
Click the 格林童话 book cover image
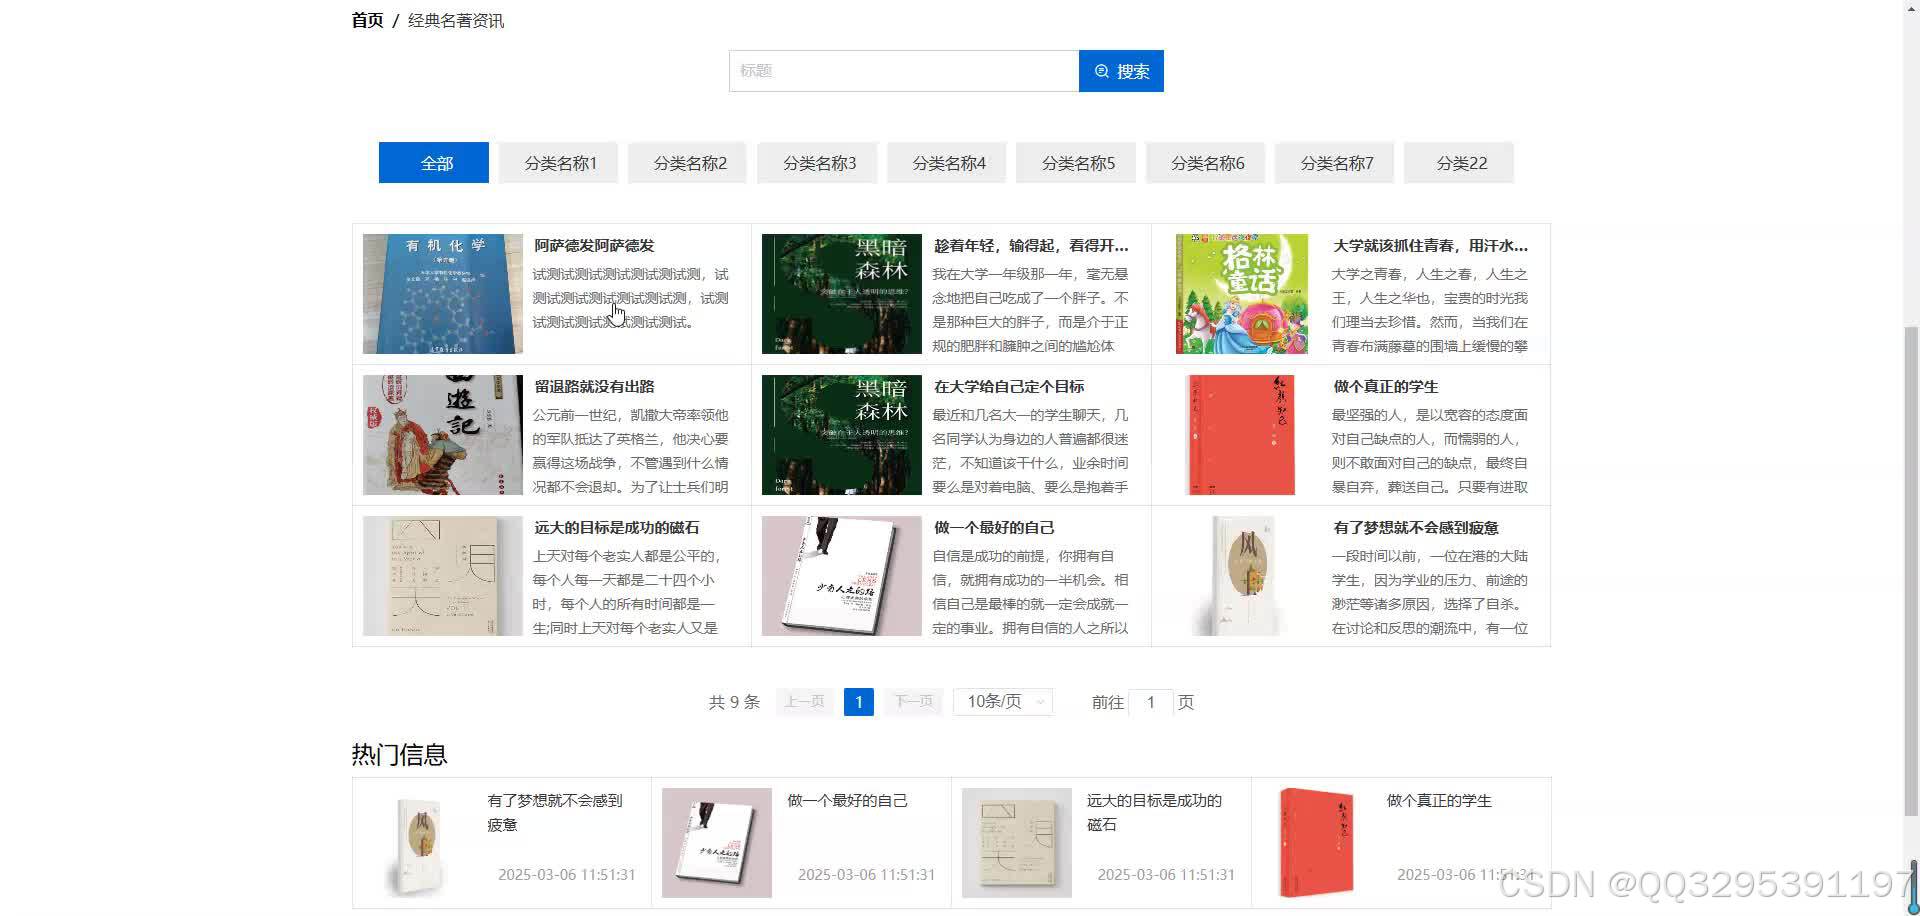click(1241, 293)
